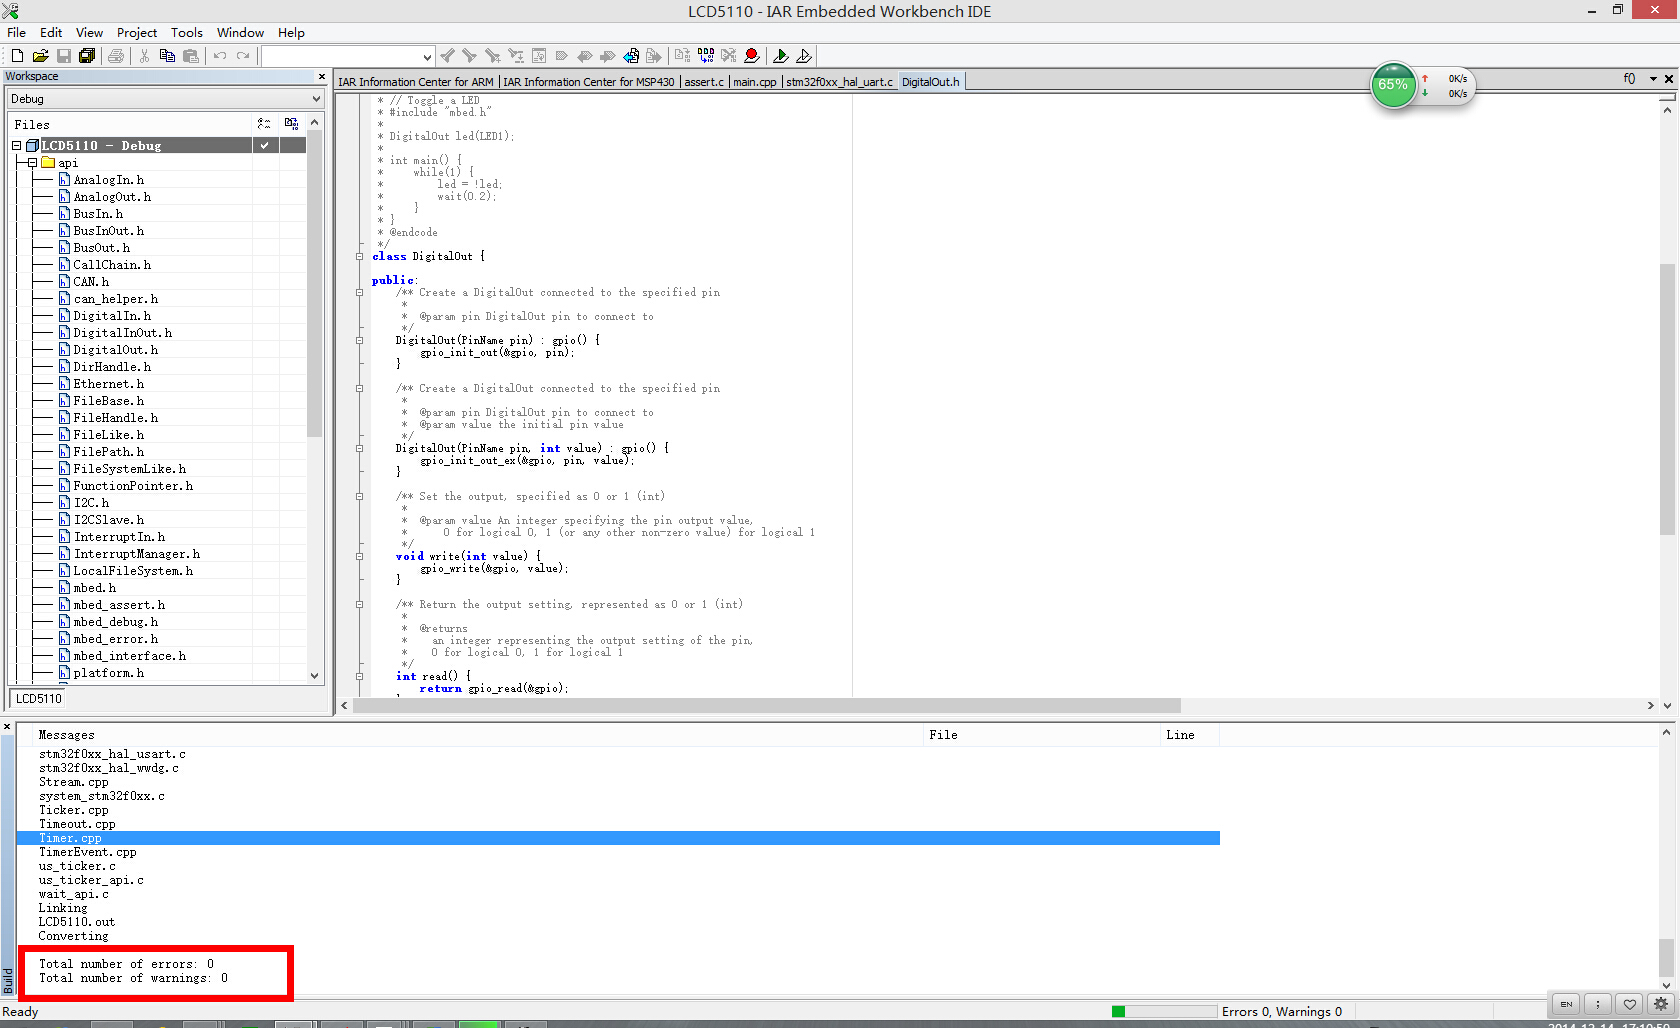
Task: Click the editor horizontal scrollbar
Action: tap(767, 706)
